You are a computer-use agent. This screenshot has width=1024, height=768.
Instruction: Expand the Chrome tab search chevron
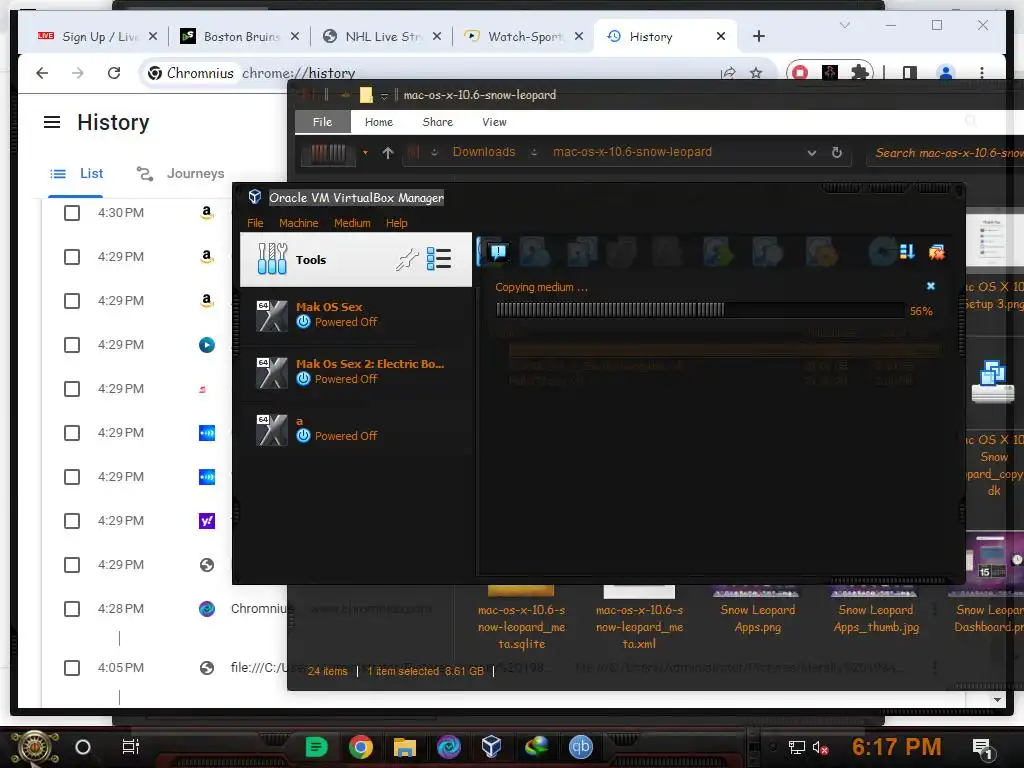coord(844,25)
